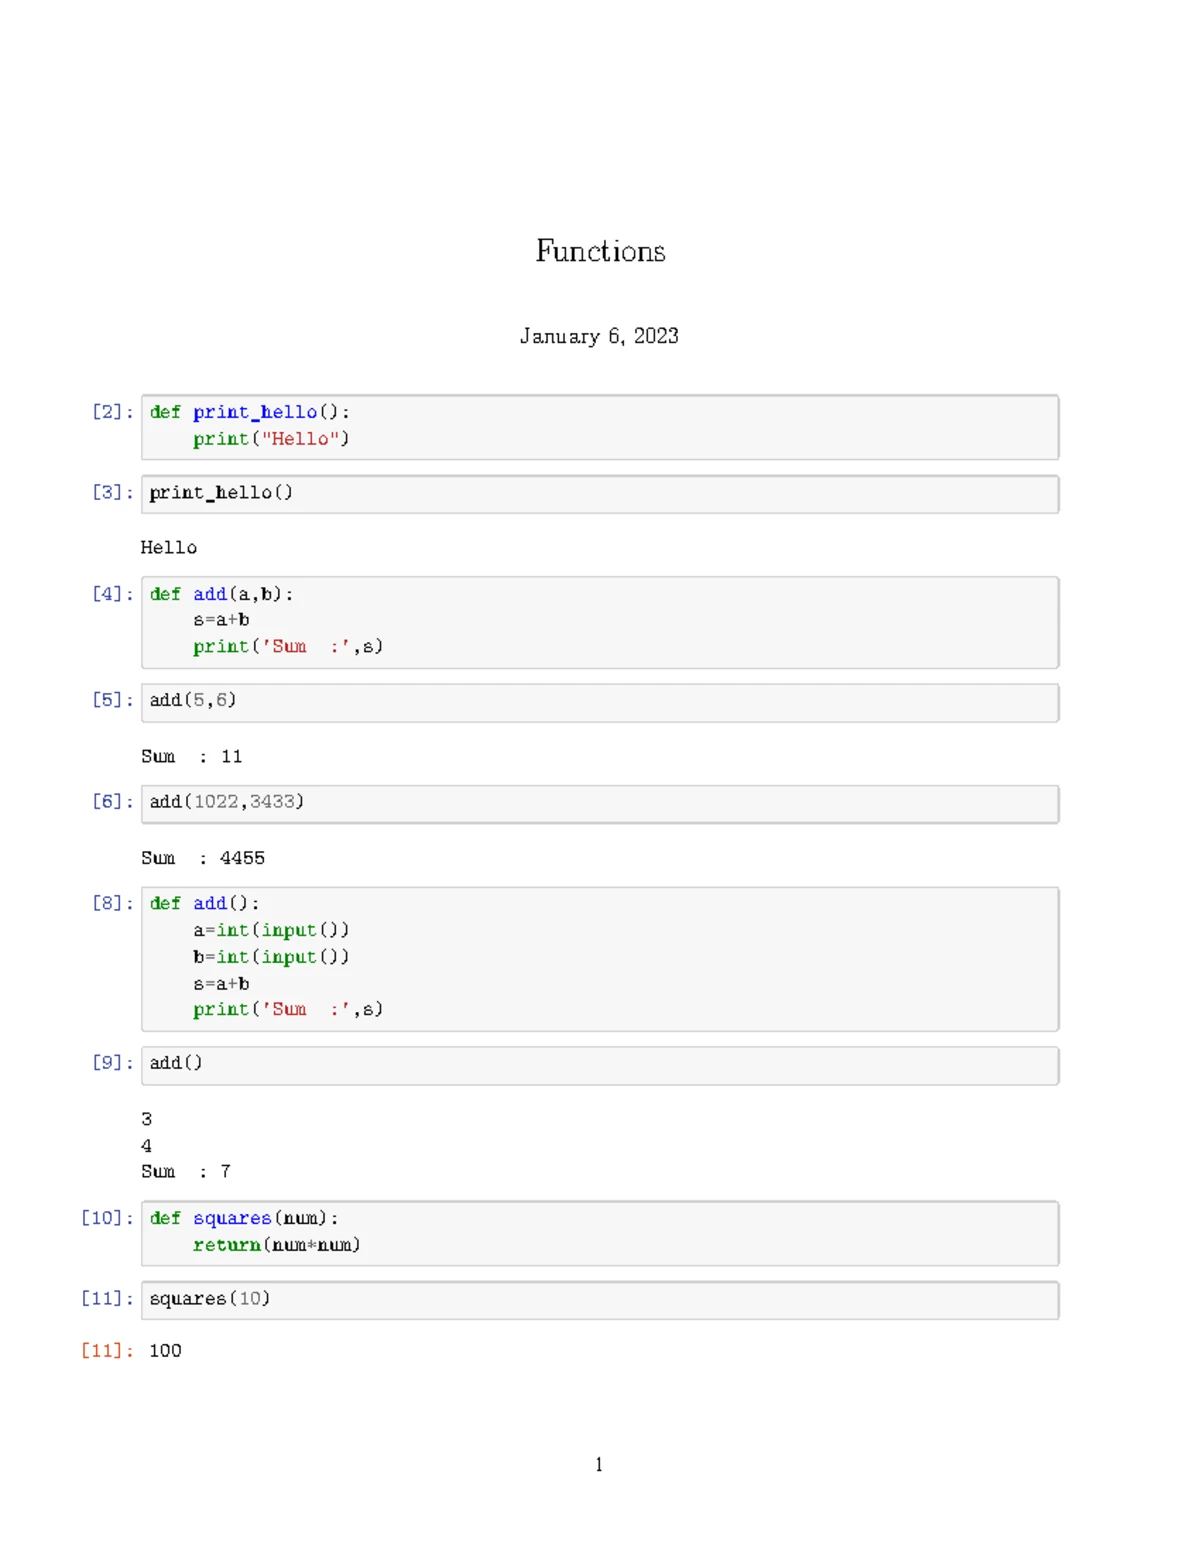
Task: Click the [10] cell prompt label
Action: [106, 1218]
